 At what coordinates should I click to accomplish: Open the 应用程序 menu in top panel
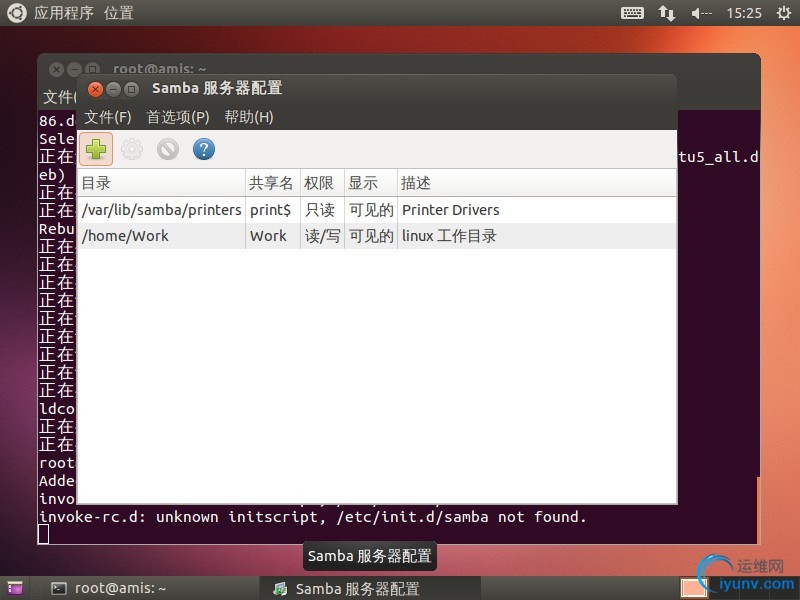[64, 13]
